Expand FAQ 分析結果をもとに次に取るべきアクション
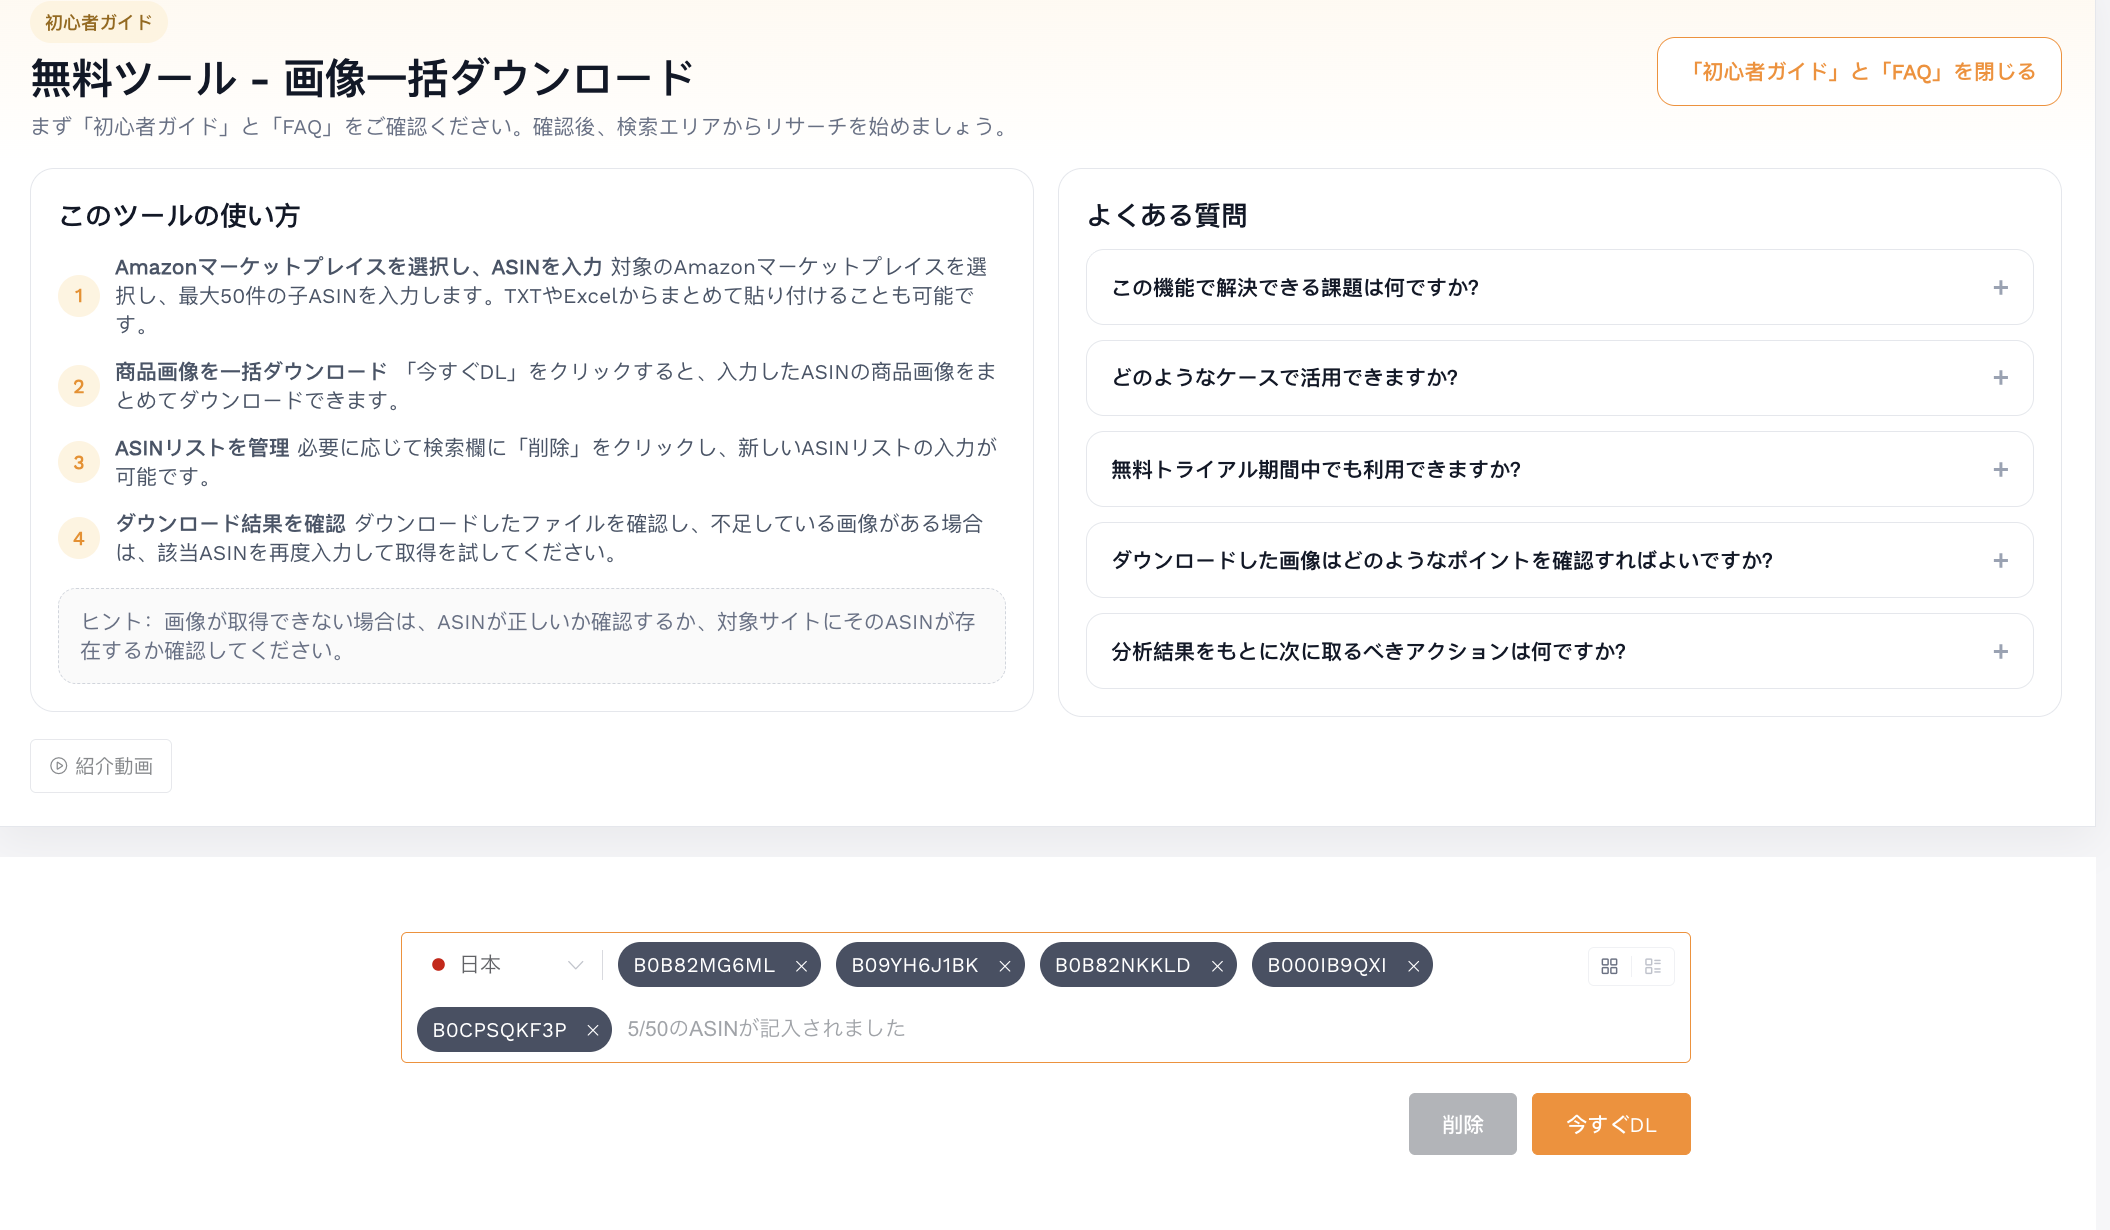The width and height of the screenshot is (2110, 1230). pyautogui.click(x=1559, y=651)
